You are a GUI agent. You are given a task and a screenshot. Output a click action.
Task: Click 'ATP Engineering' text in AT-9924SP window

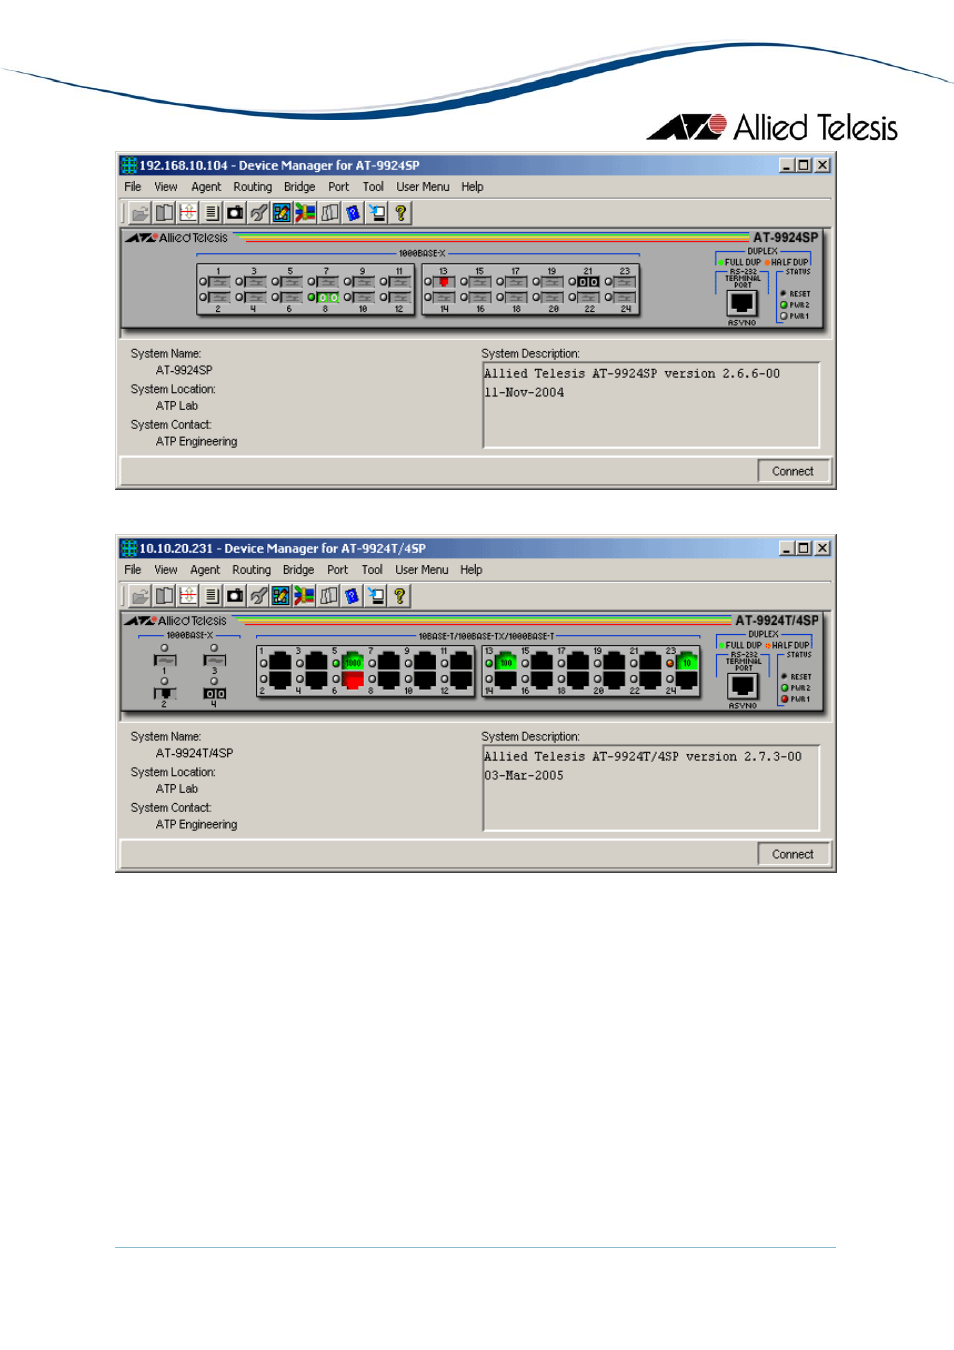point(196,442)
